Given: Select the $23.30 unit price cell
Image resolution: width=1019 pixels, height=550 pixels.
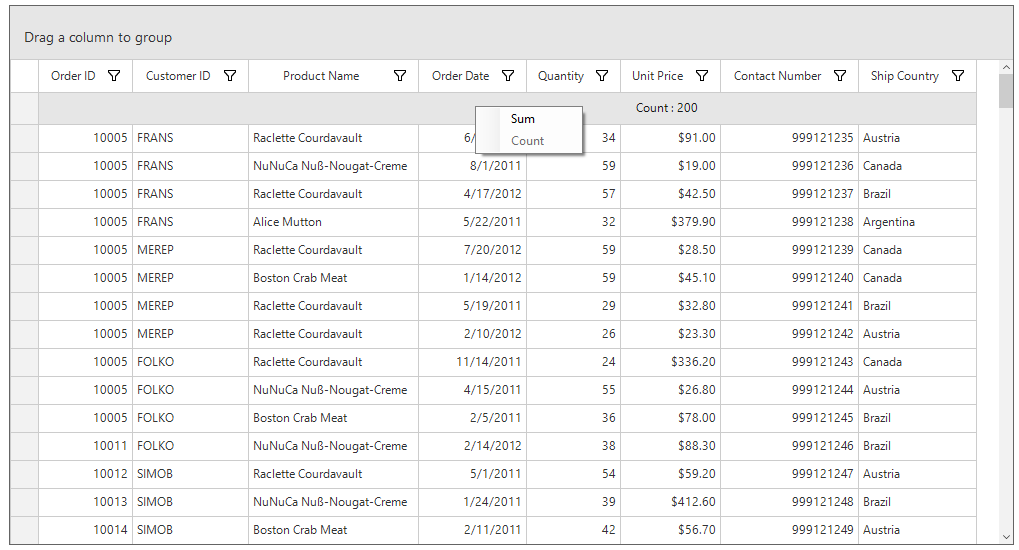Looking at the screenshot, I should tap(670, 334).
